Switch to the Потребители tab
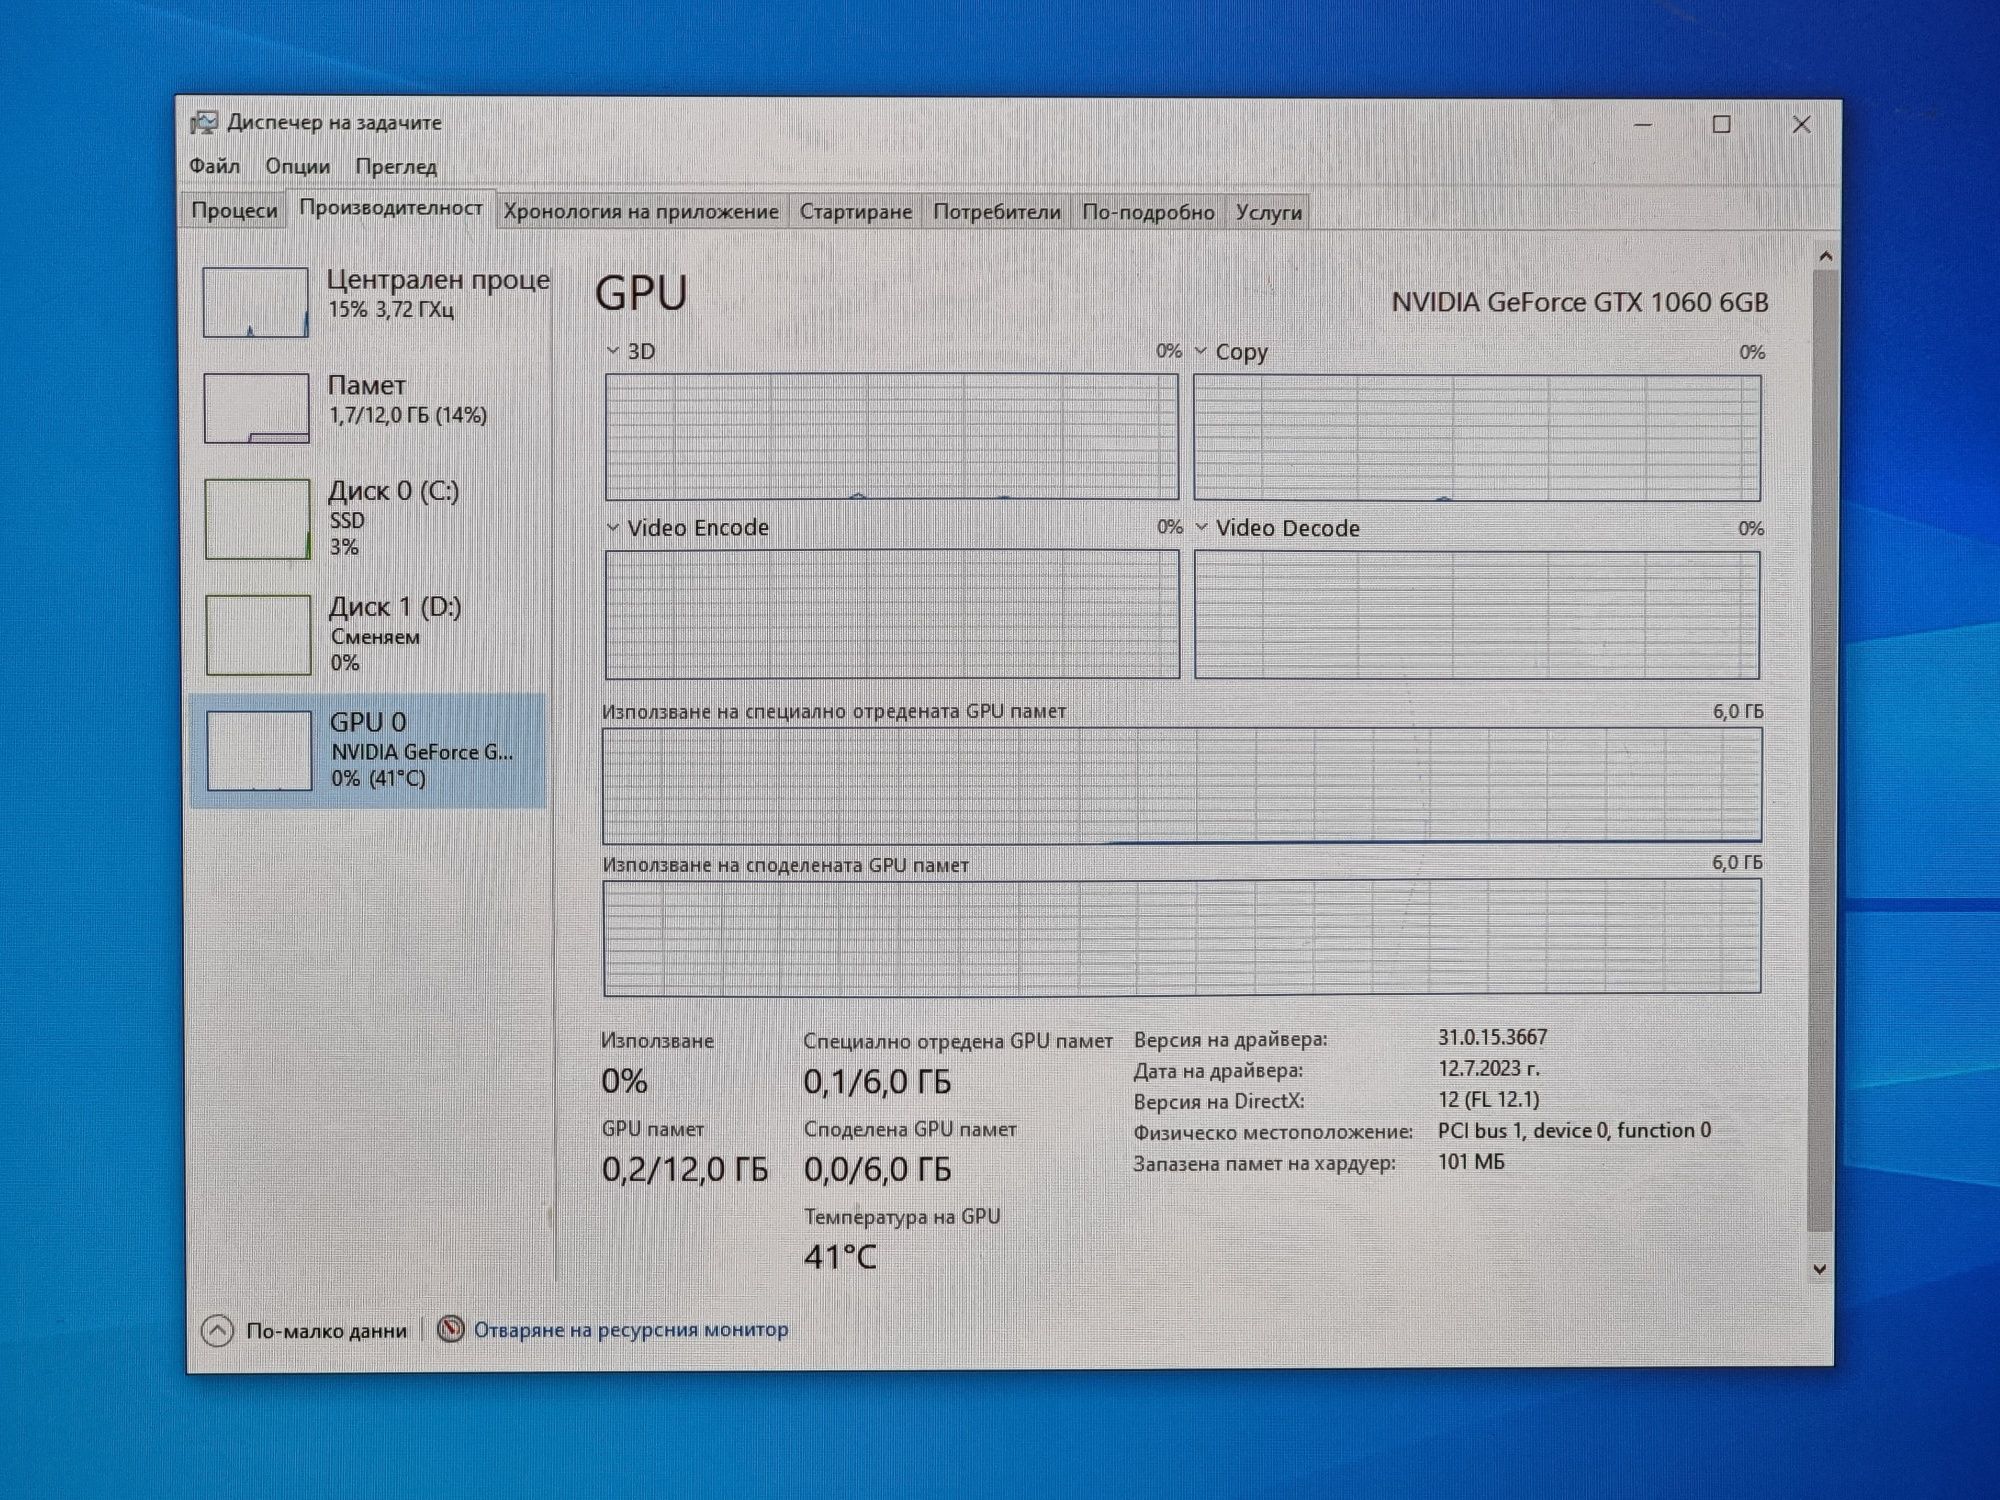 (x=997, y=212)
